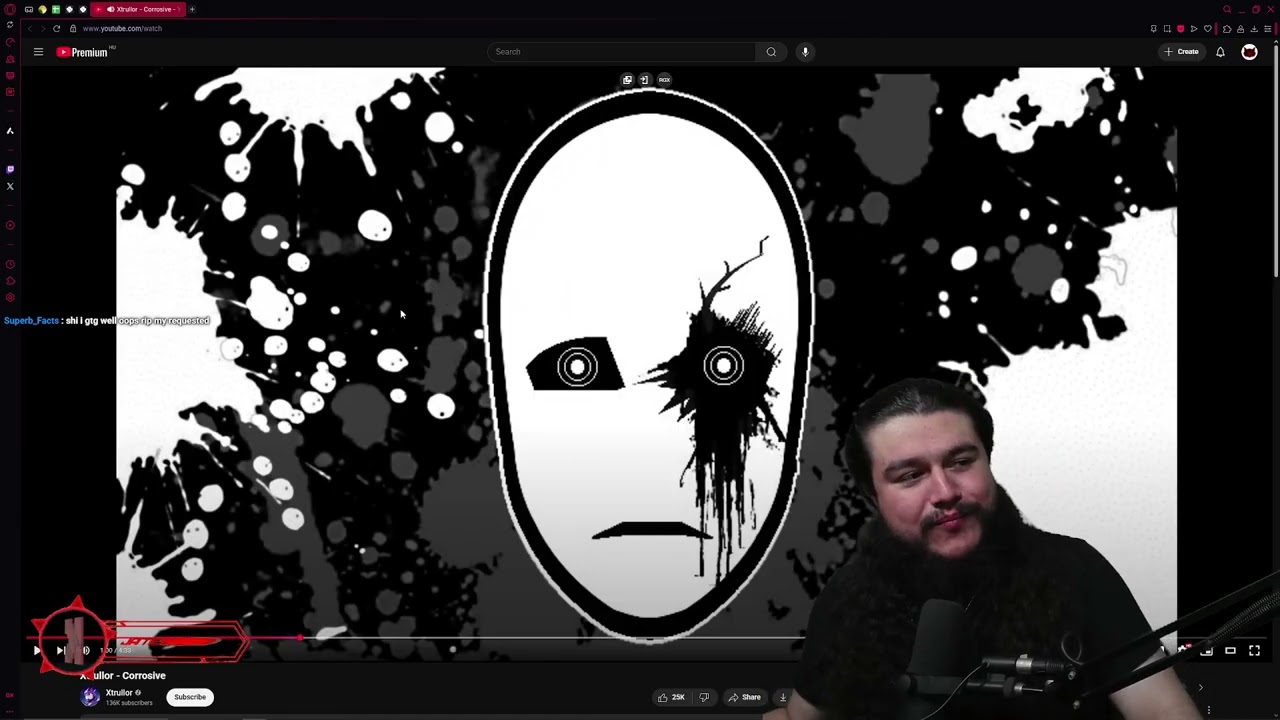Switch player to theater mode

click(x=1230, y=651)
